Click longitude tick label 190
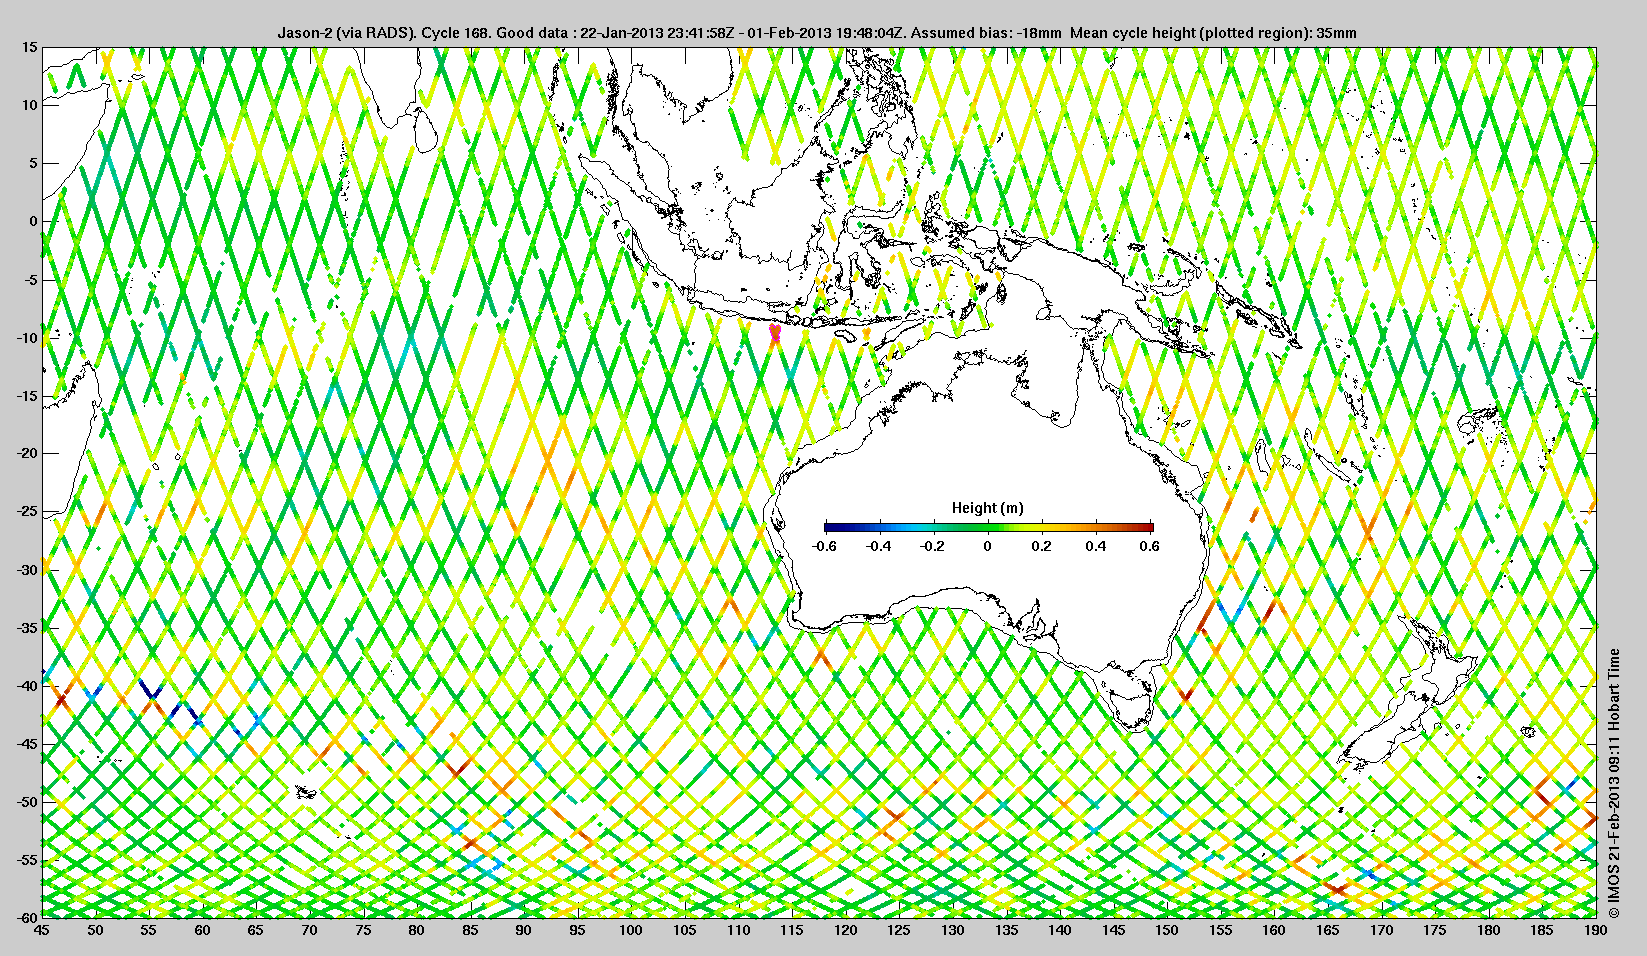The height and width of the screenshot is (956, 1647). pos(1596,930)
